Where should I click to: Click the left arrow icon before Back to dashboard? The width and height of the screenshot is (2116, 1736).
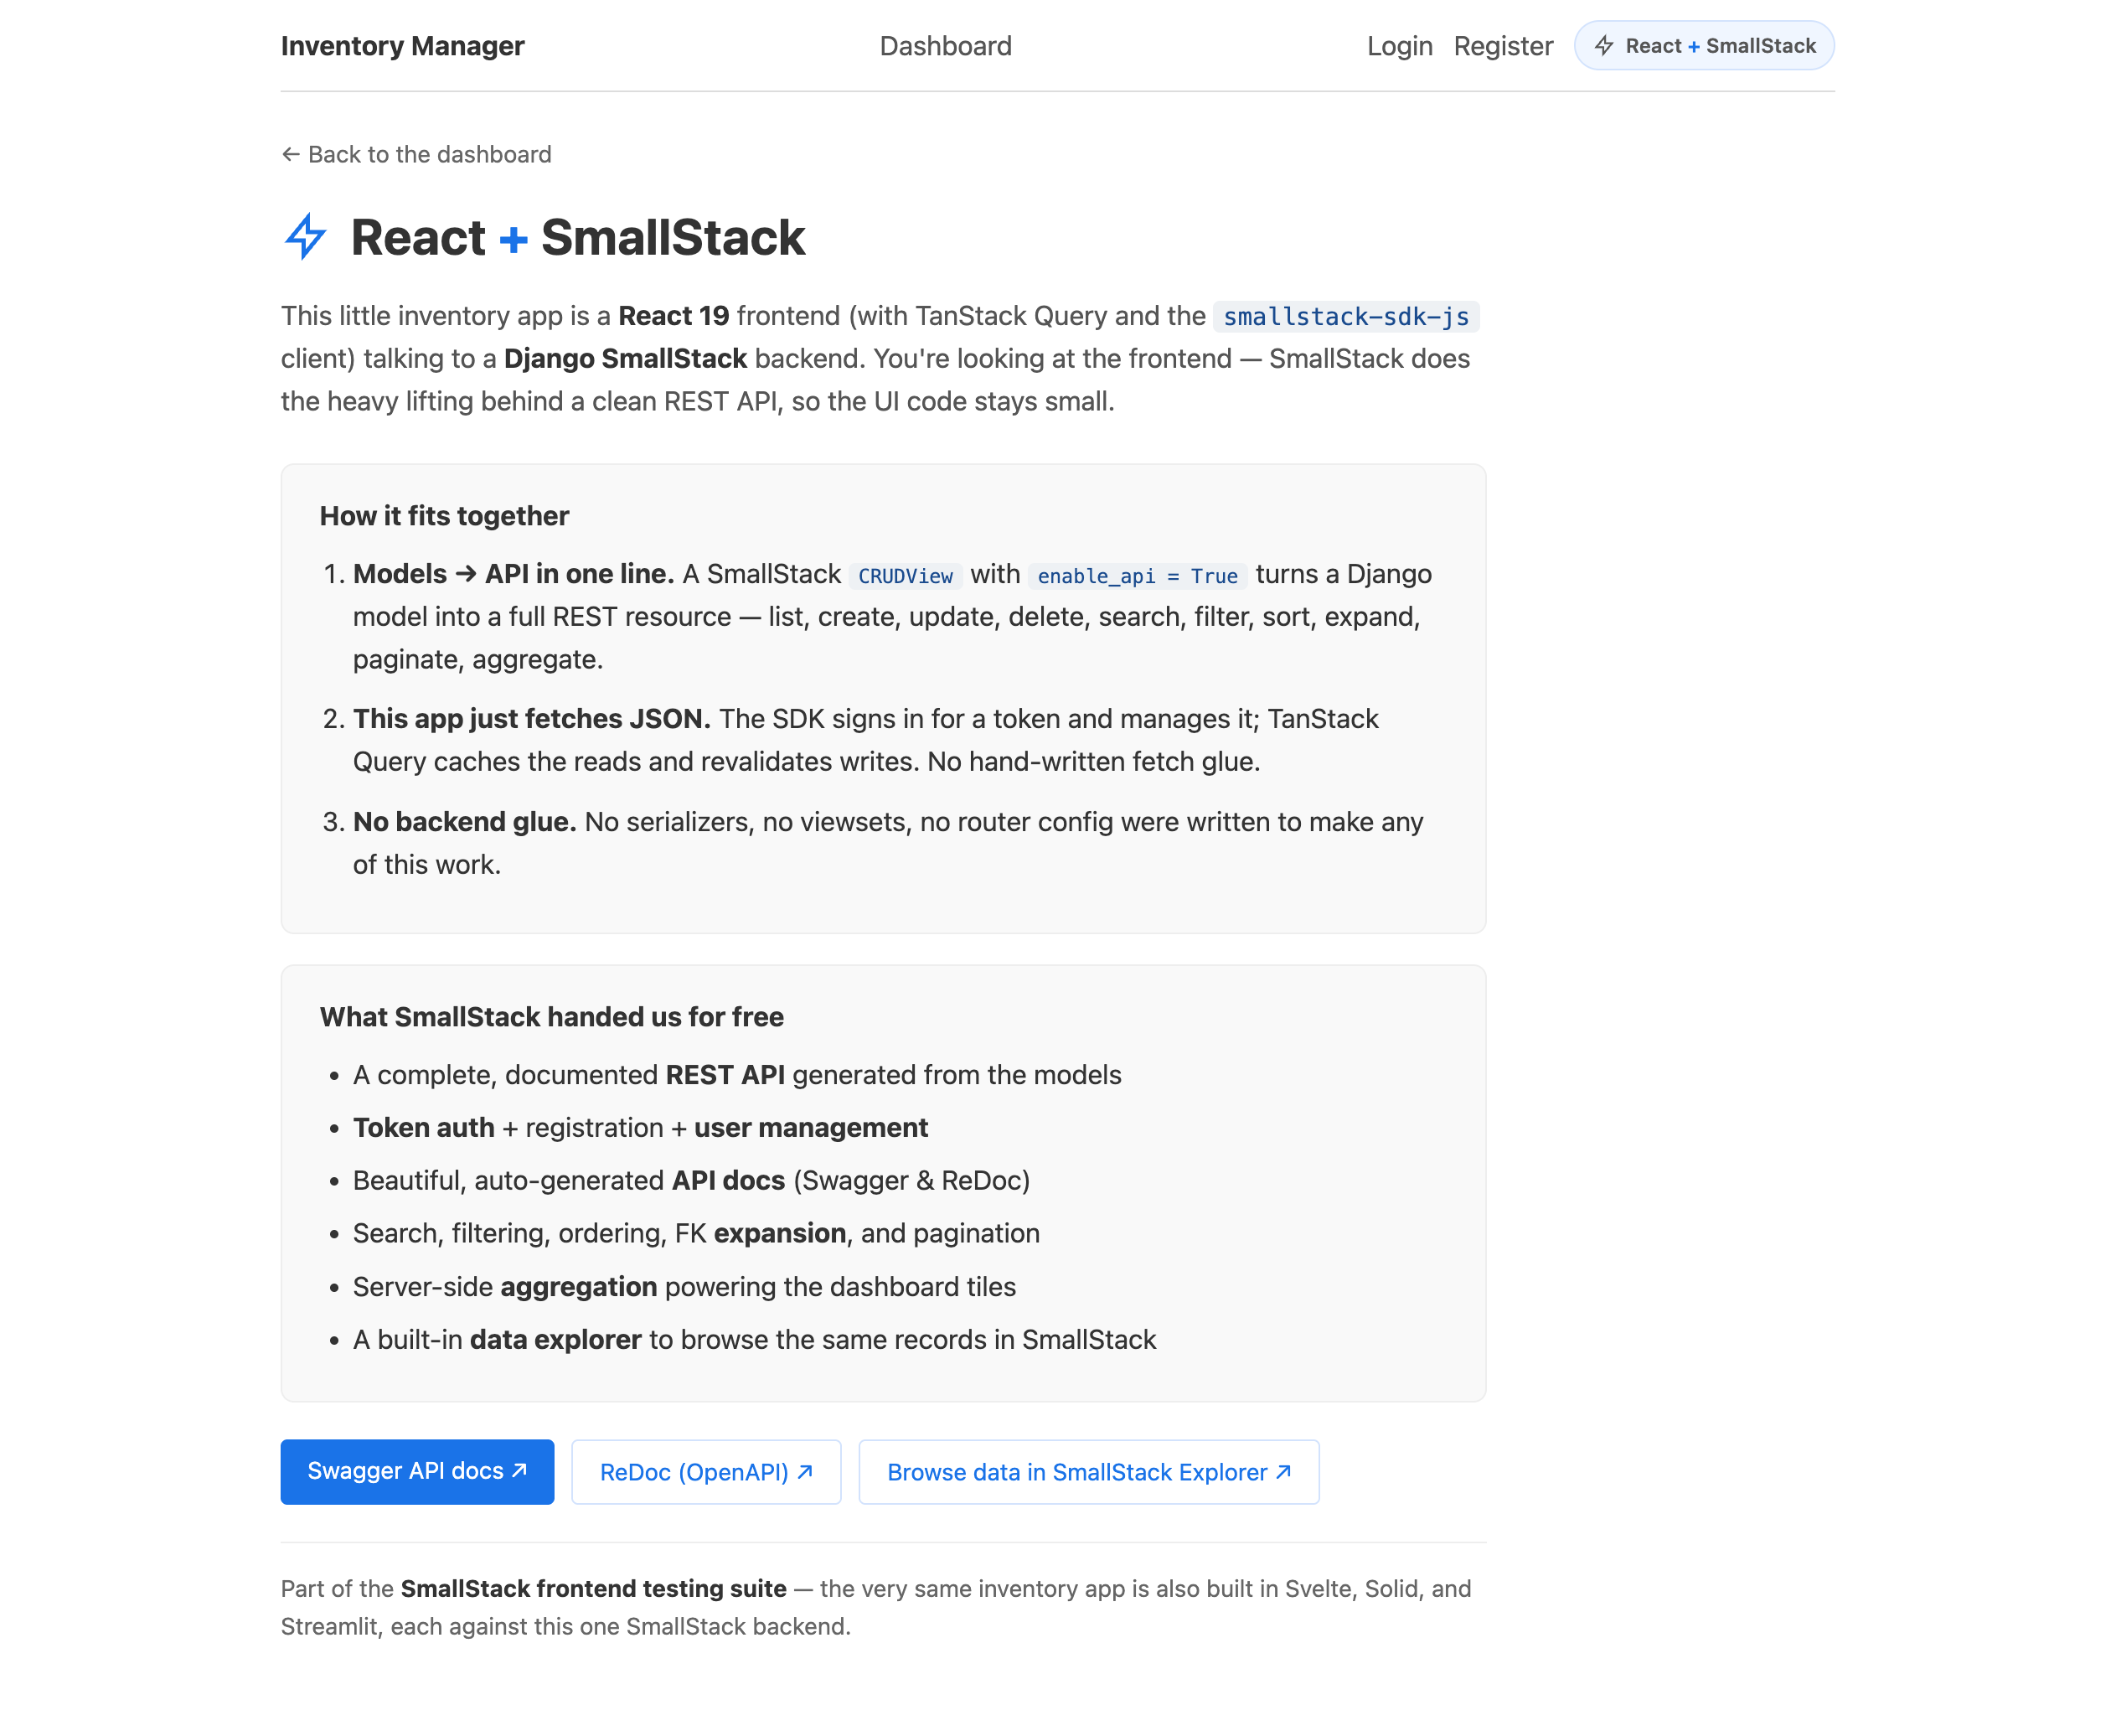click(x=290, y=154)
